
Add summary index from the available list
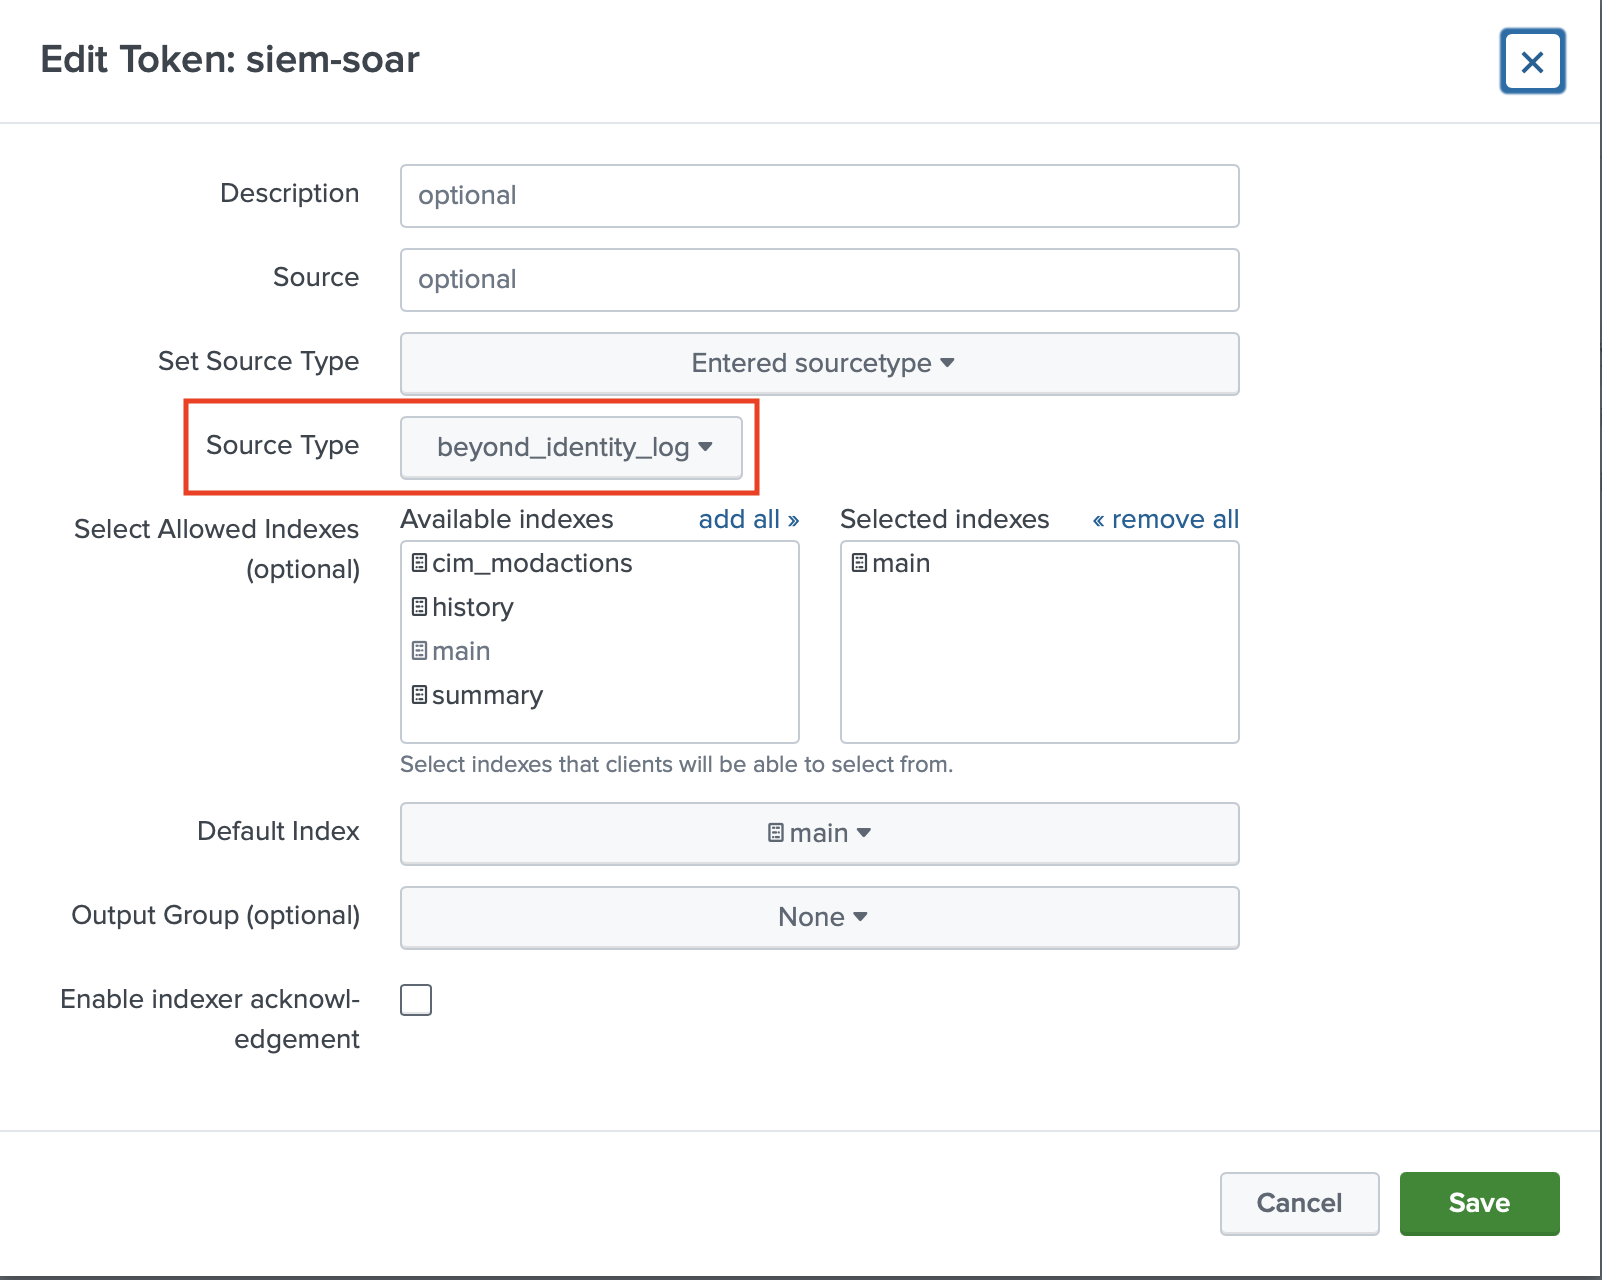coord(487,695)
